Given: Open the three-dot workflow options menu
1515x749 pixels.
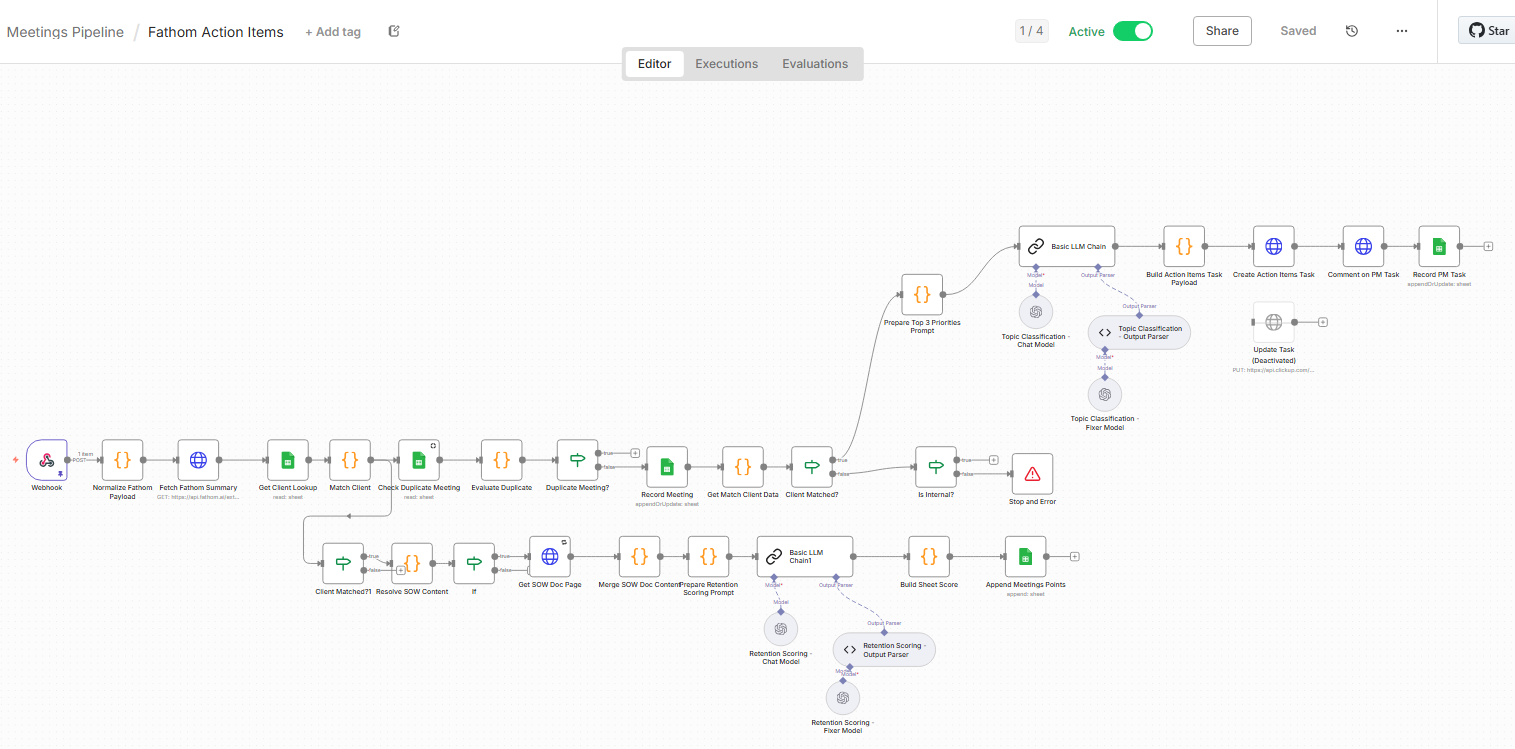Looking at the screenshot, I should [1402, 31].
